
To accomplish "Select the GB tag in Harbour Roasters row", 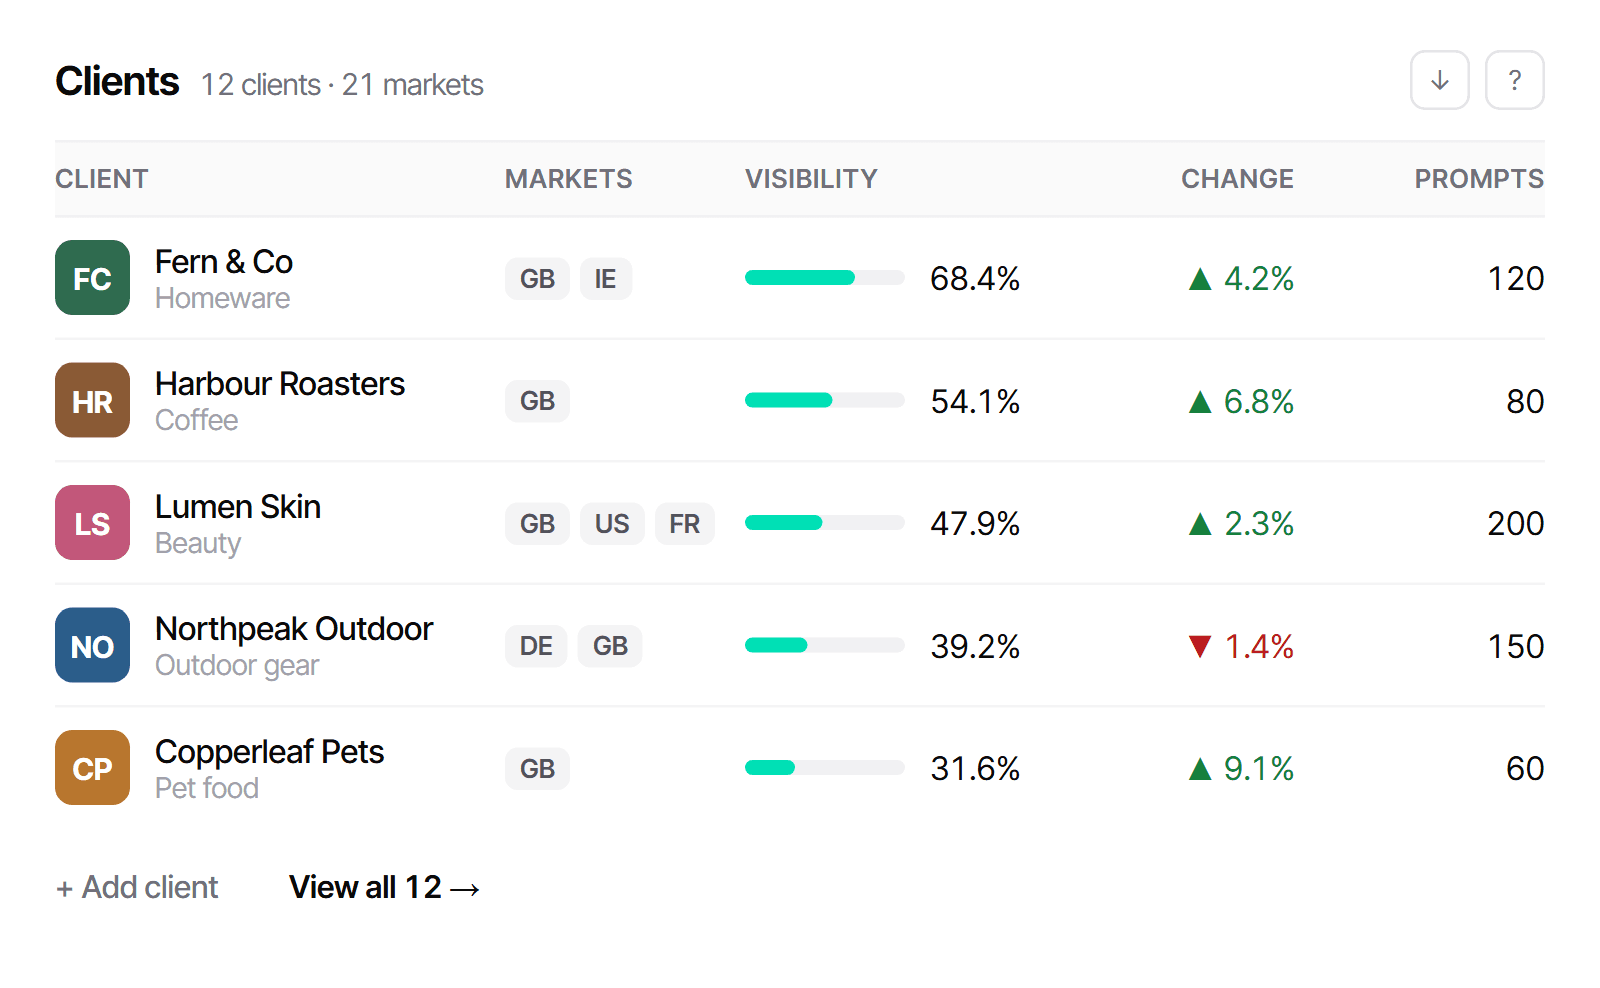I will tap(537, 401).
